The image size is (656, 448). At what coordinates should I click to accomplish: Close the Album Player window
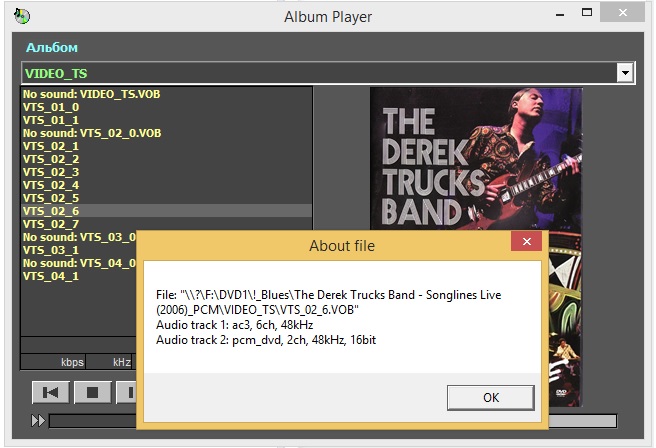(x=622, y=13)
